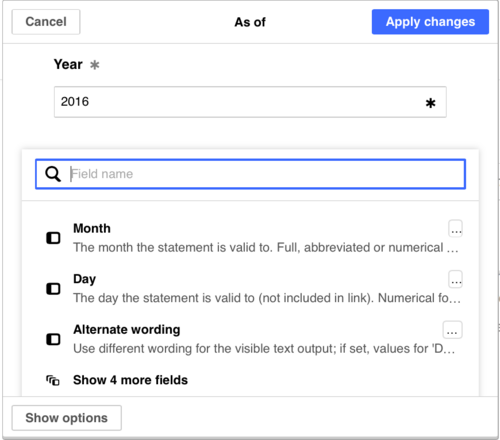Add the Month field
The width and height of the screenshot is (500, 440).
pos(250,238)
